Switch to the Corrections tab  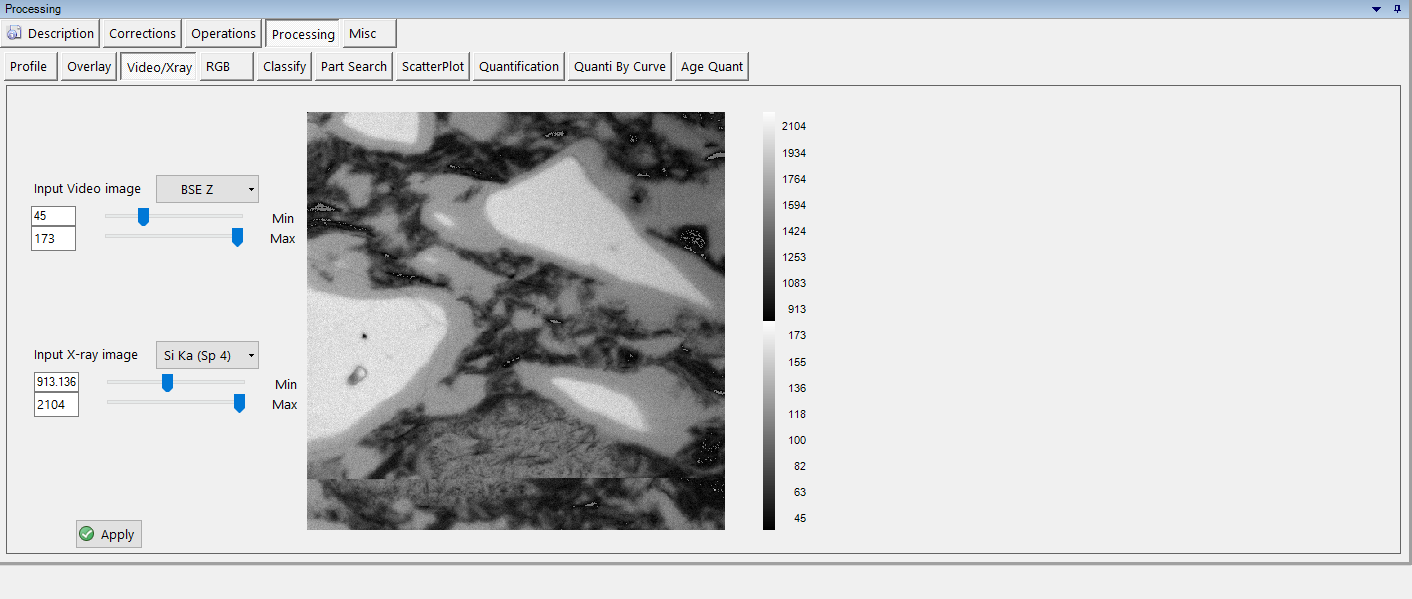(x=142, y=34)
